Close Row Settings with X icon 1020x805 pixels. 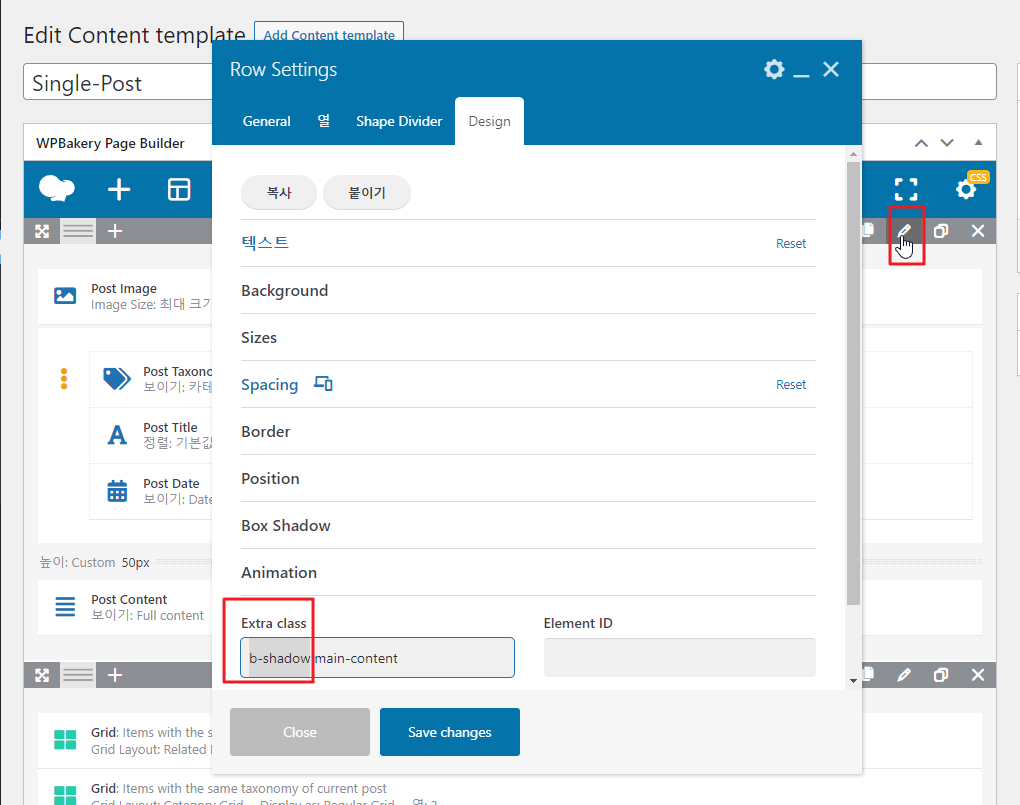click(831, 69)
